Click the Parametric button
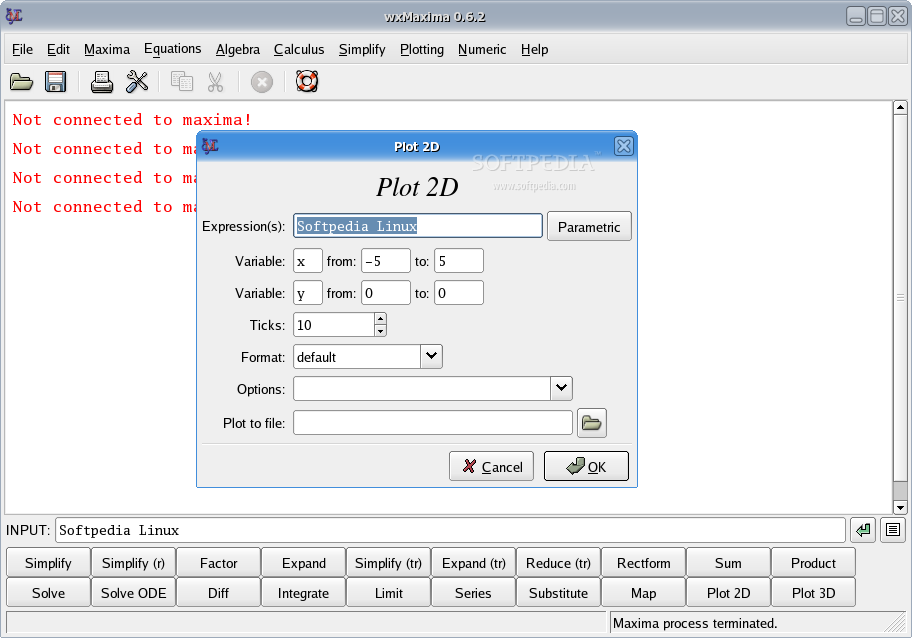Image resolution: width=912 pixels, height=638 pixels. (589, 226)
